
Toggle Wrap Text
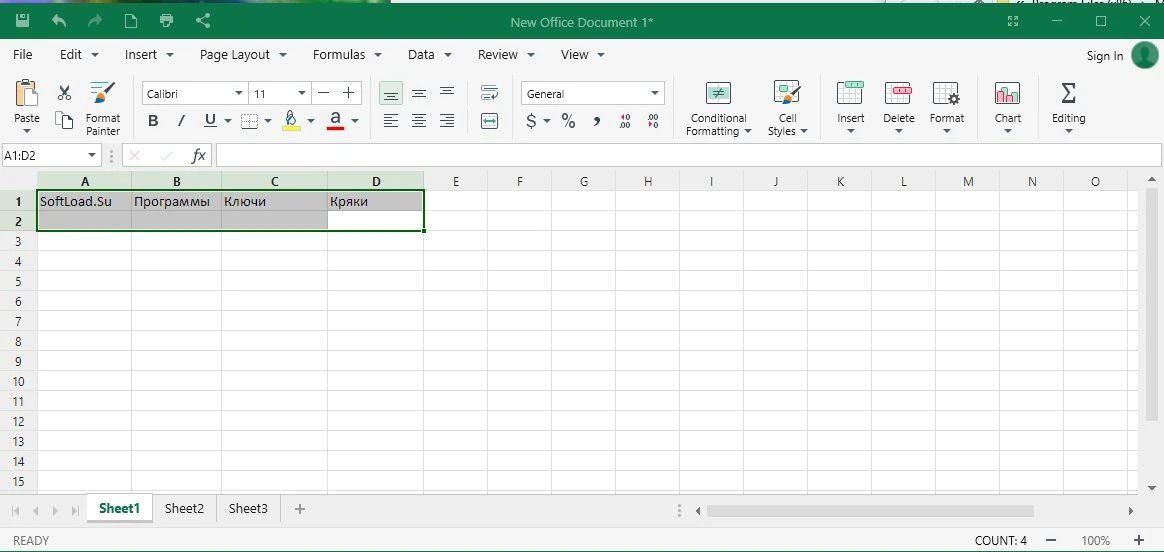(489, 93)
